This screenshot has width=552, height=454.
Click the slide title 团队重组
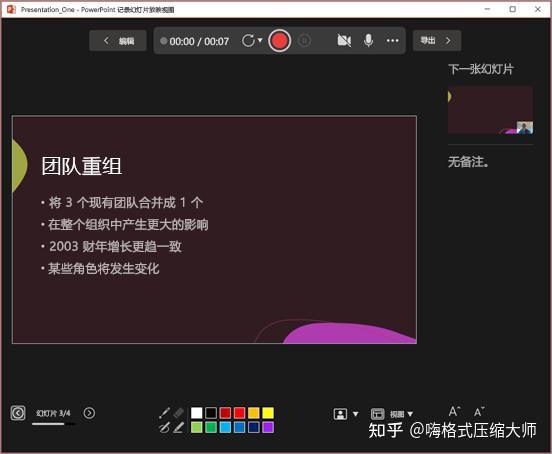[x=82, y=166]
